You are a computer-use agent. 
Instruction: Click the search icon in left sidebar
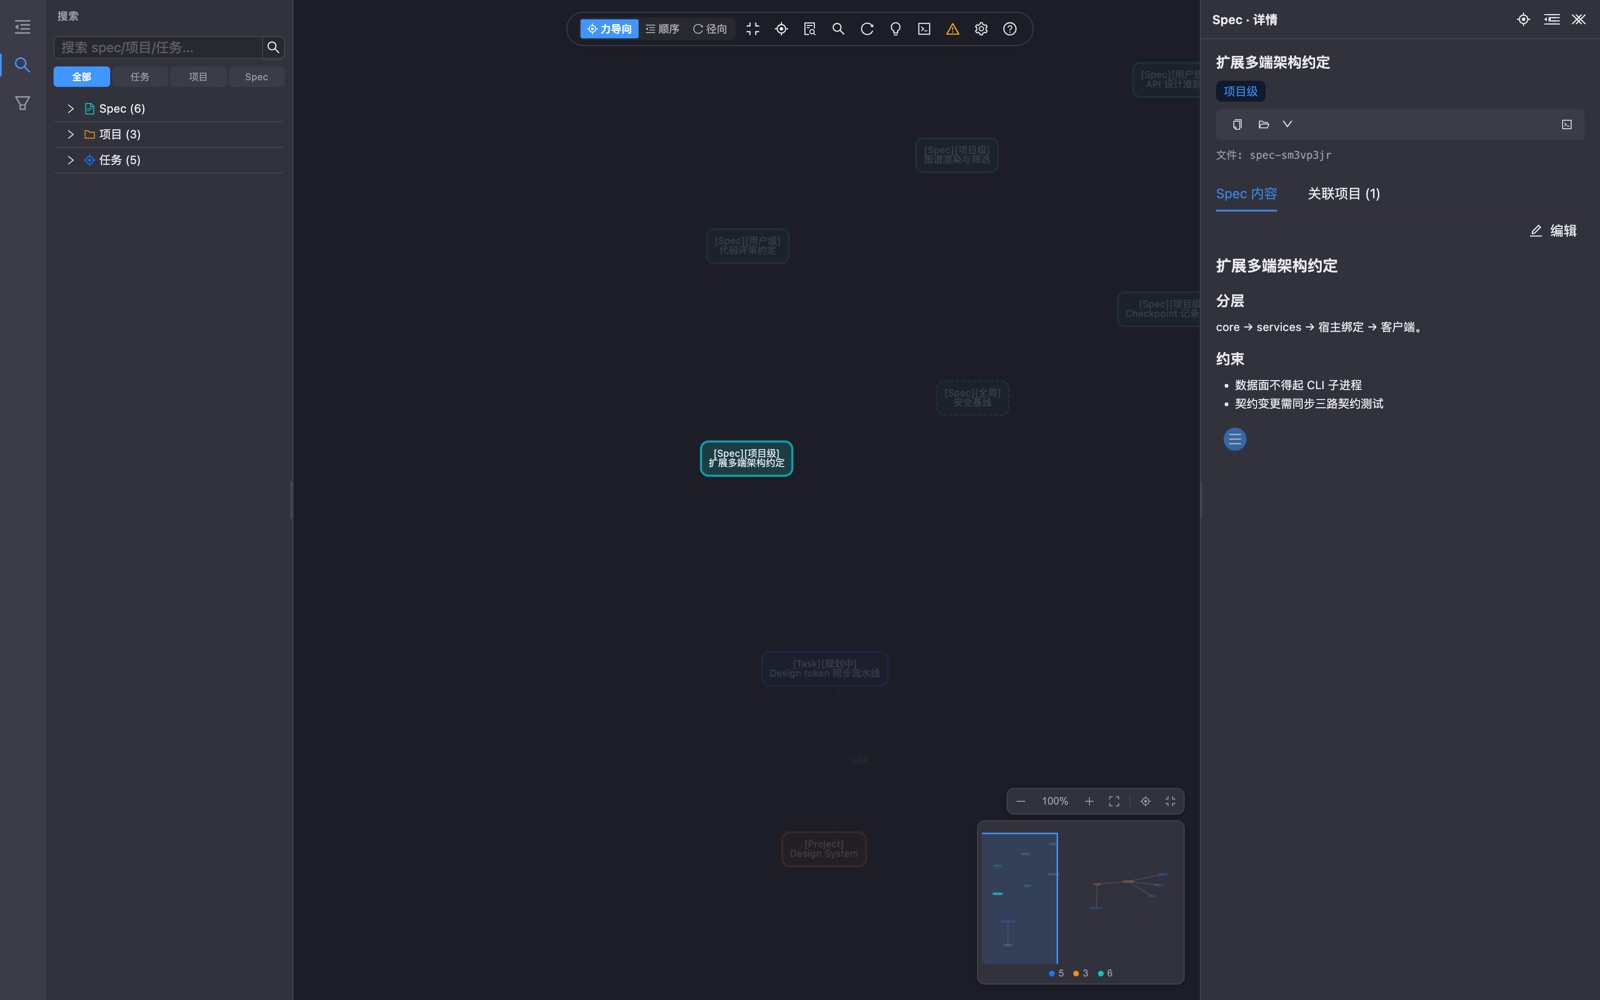pyautogui.click(x=22, y=65)
